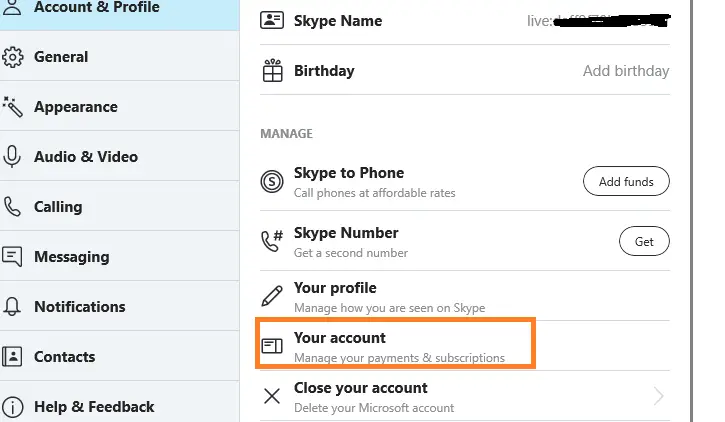Click the Calling phone handset icon
Image resolution: width=725 pixels, height=422 pixels.
pos(12,207)
